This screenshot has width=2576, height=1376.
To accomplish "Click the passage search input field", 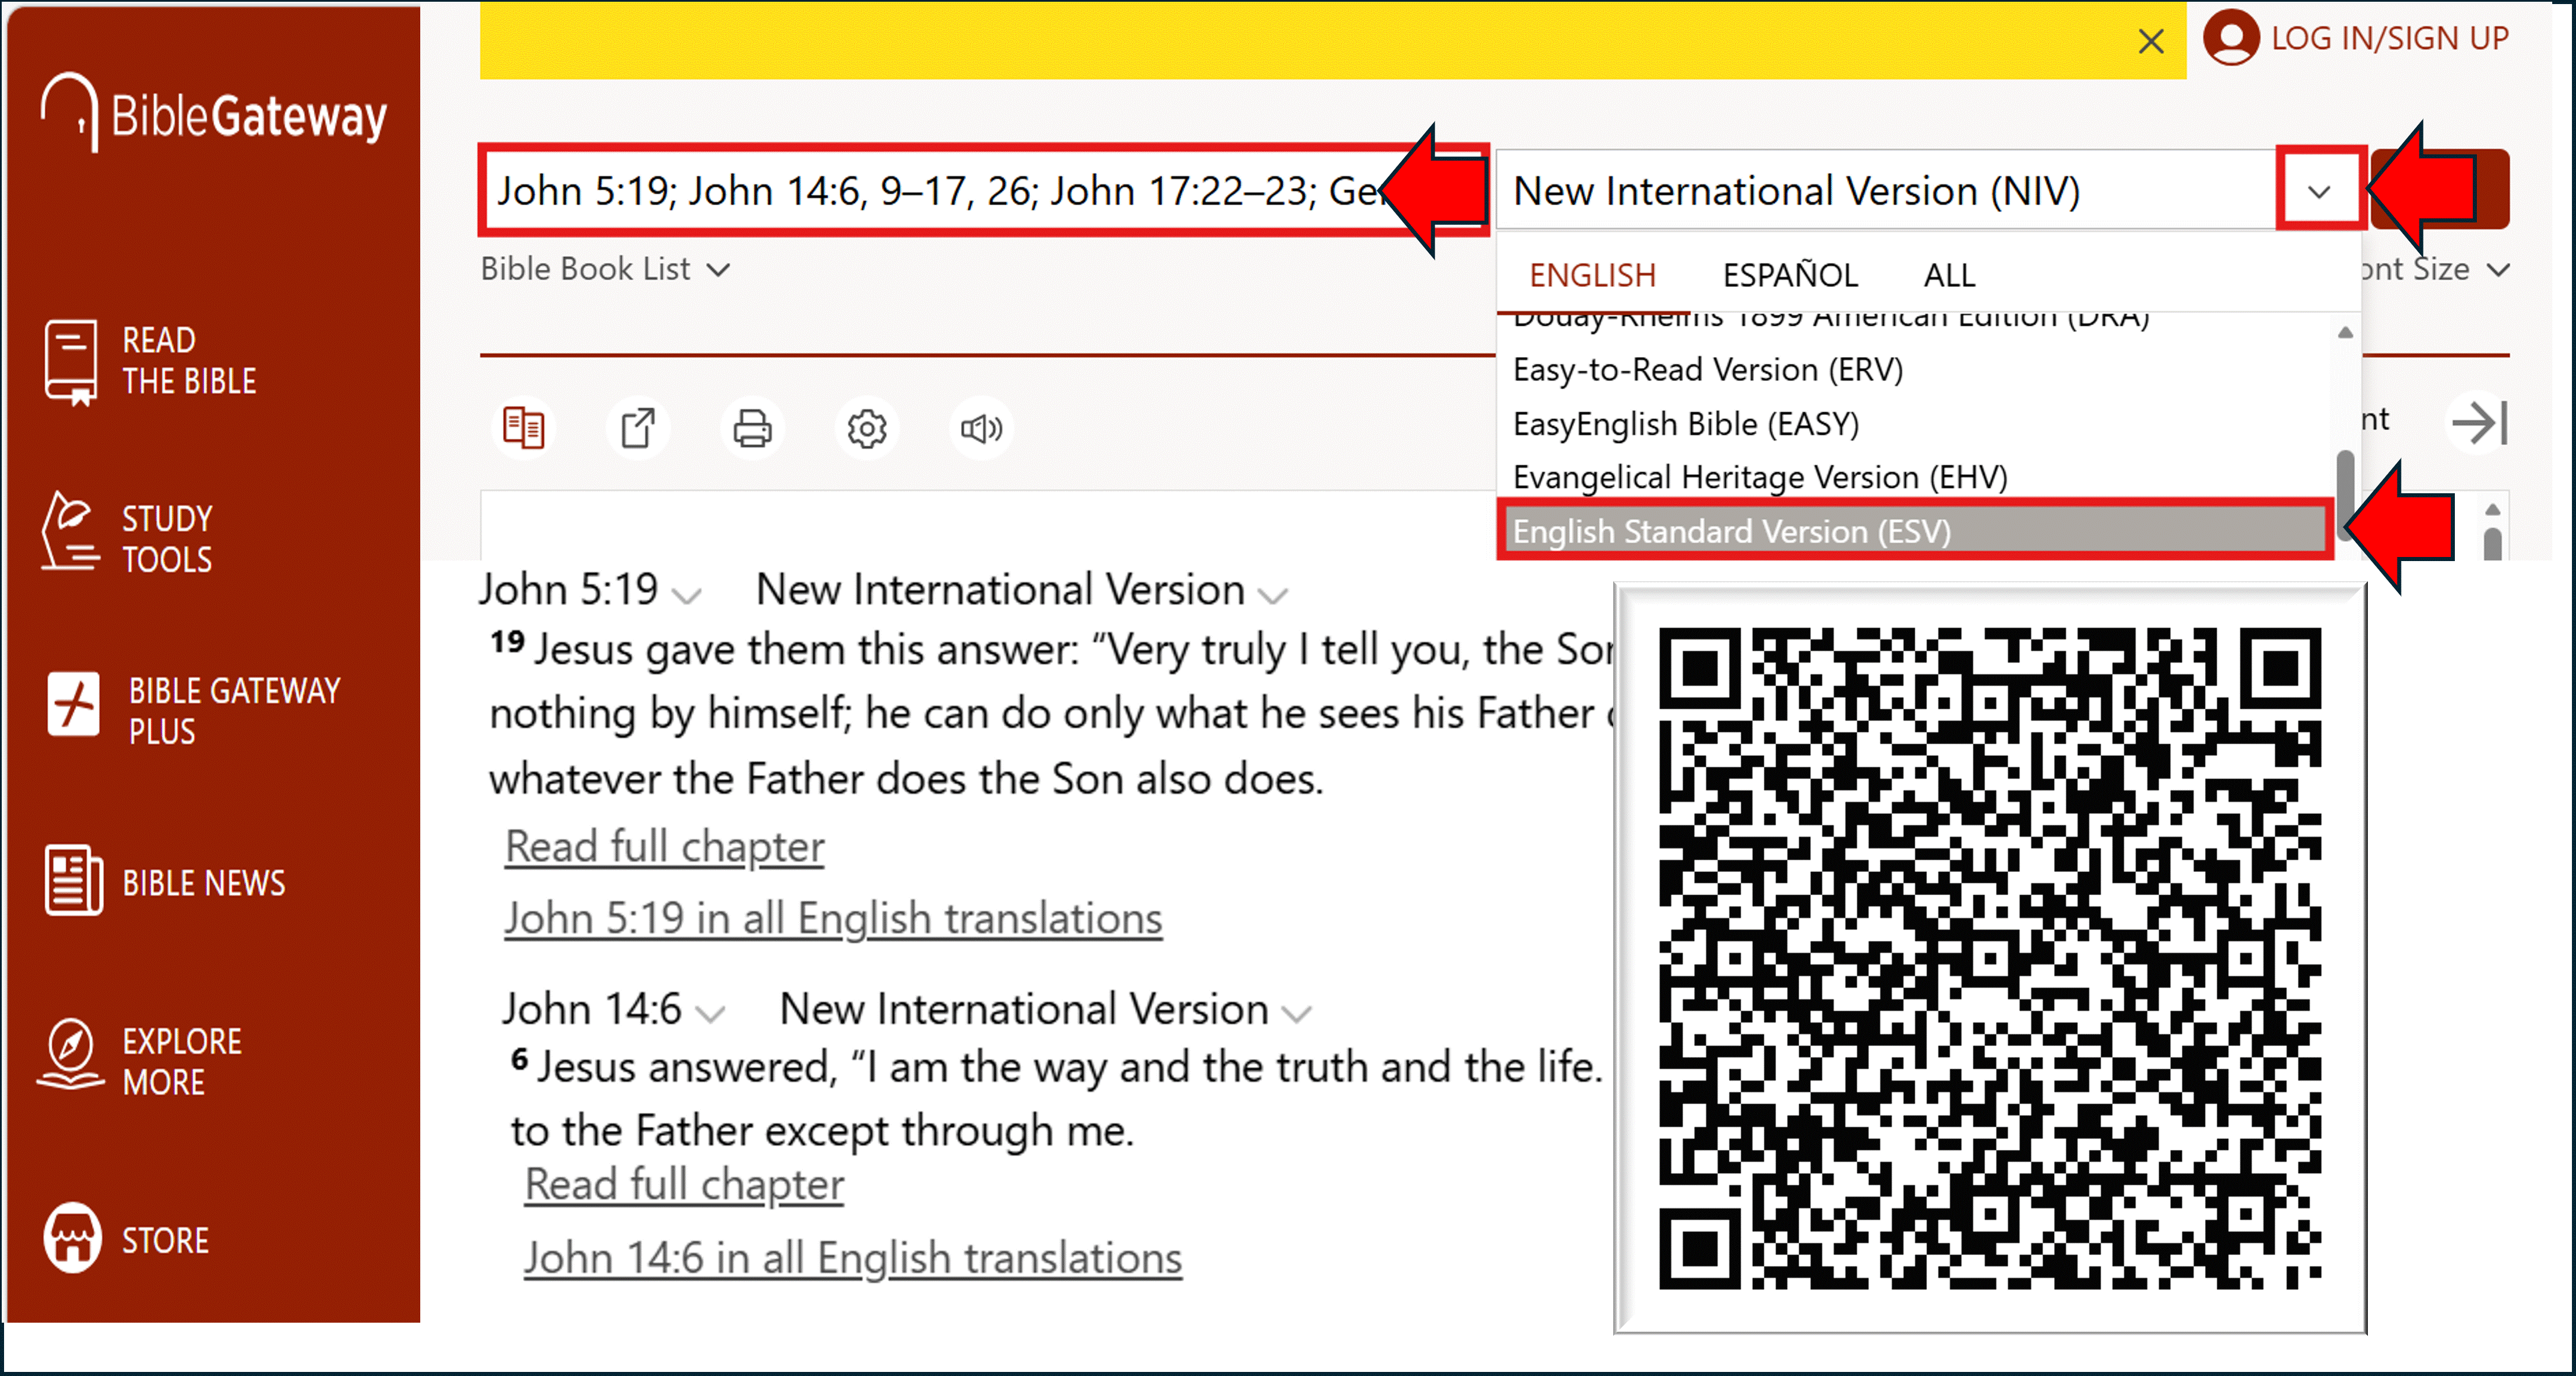I will (930, 190).
